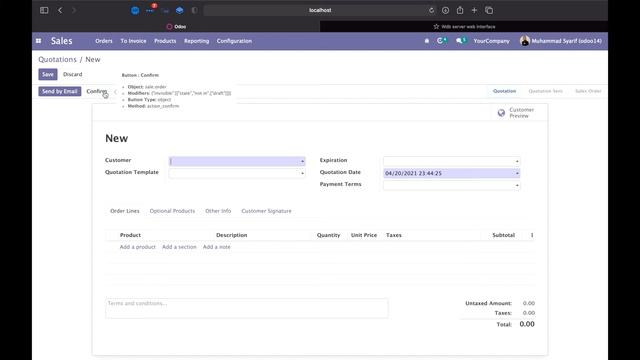Open the debug bug icon menu
The image size is (640, 360).
427,41
